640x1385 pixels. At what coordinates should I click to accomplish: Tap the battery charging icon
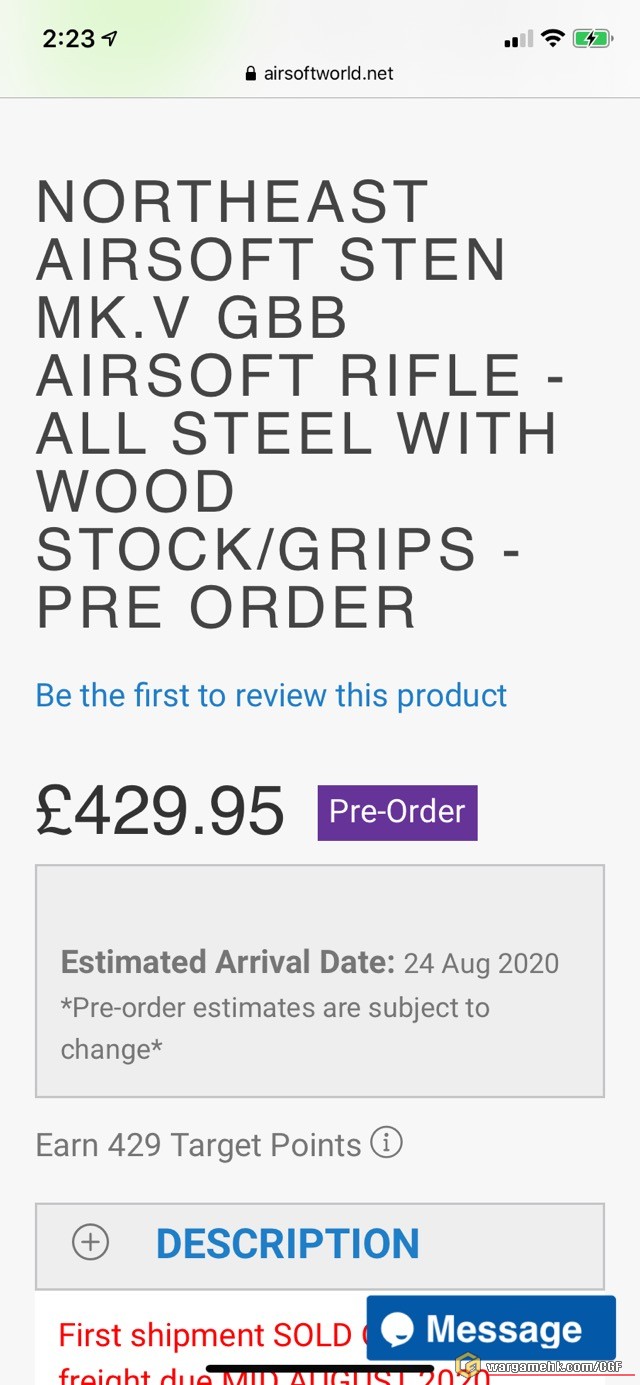point(591,39)
